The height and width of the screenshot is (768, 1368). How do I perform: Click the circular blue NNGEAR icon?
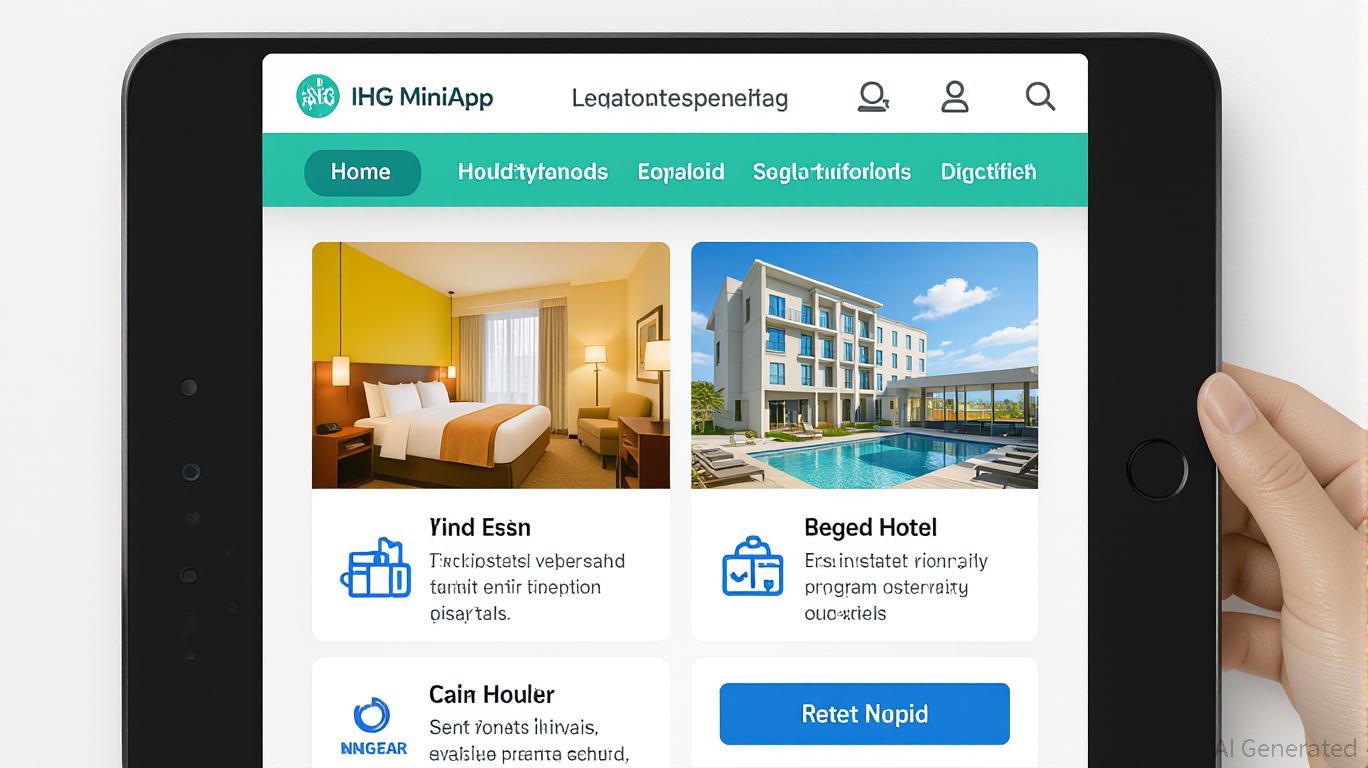click(x=372, y=716)
